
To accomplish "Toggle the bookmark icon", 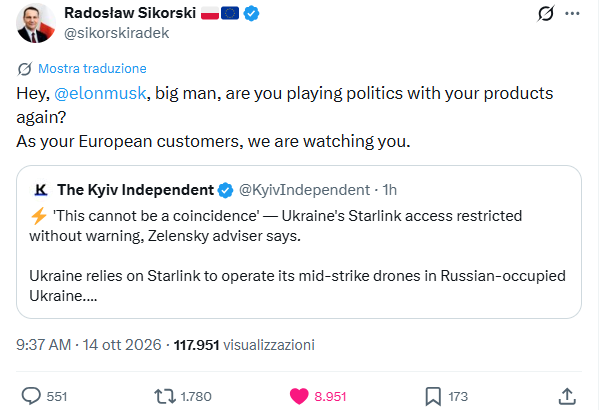I will click(433, 397).
